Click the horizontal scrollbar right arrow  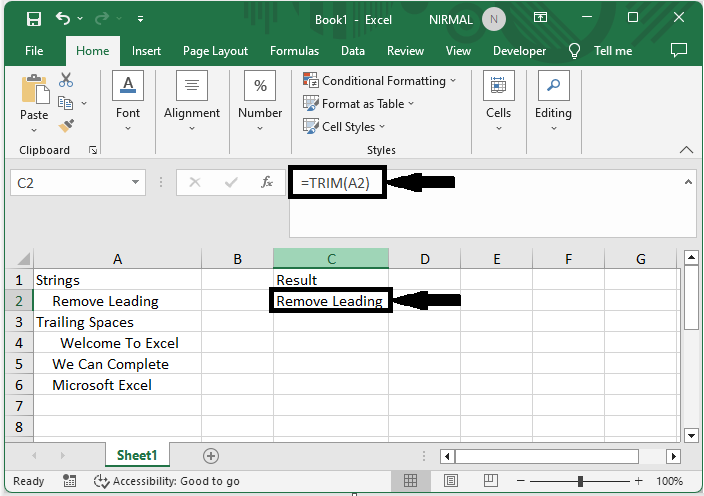(x=673, y=457)
